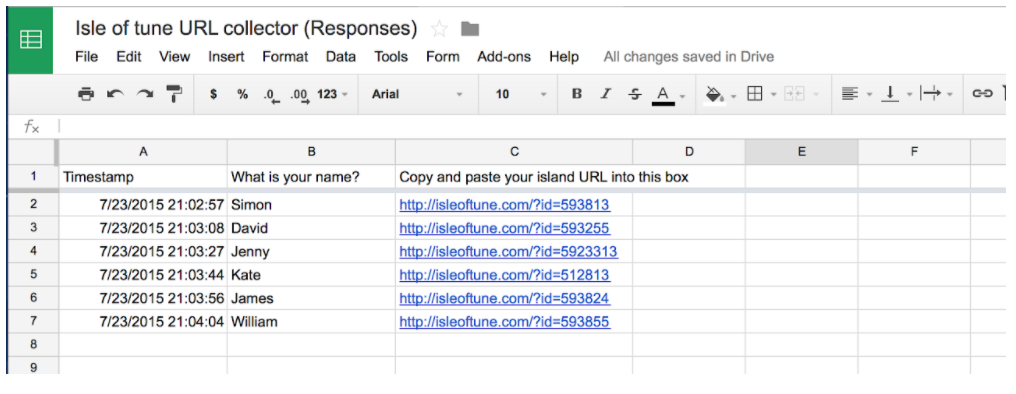This screenshot has height=394, width=1016.
Task: Undo the last action
Action: (x=115, y=95)
